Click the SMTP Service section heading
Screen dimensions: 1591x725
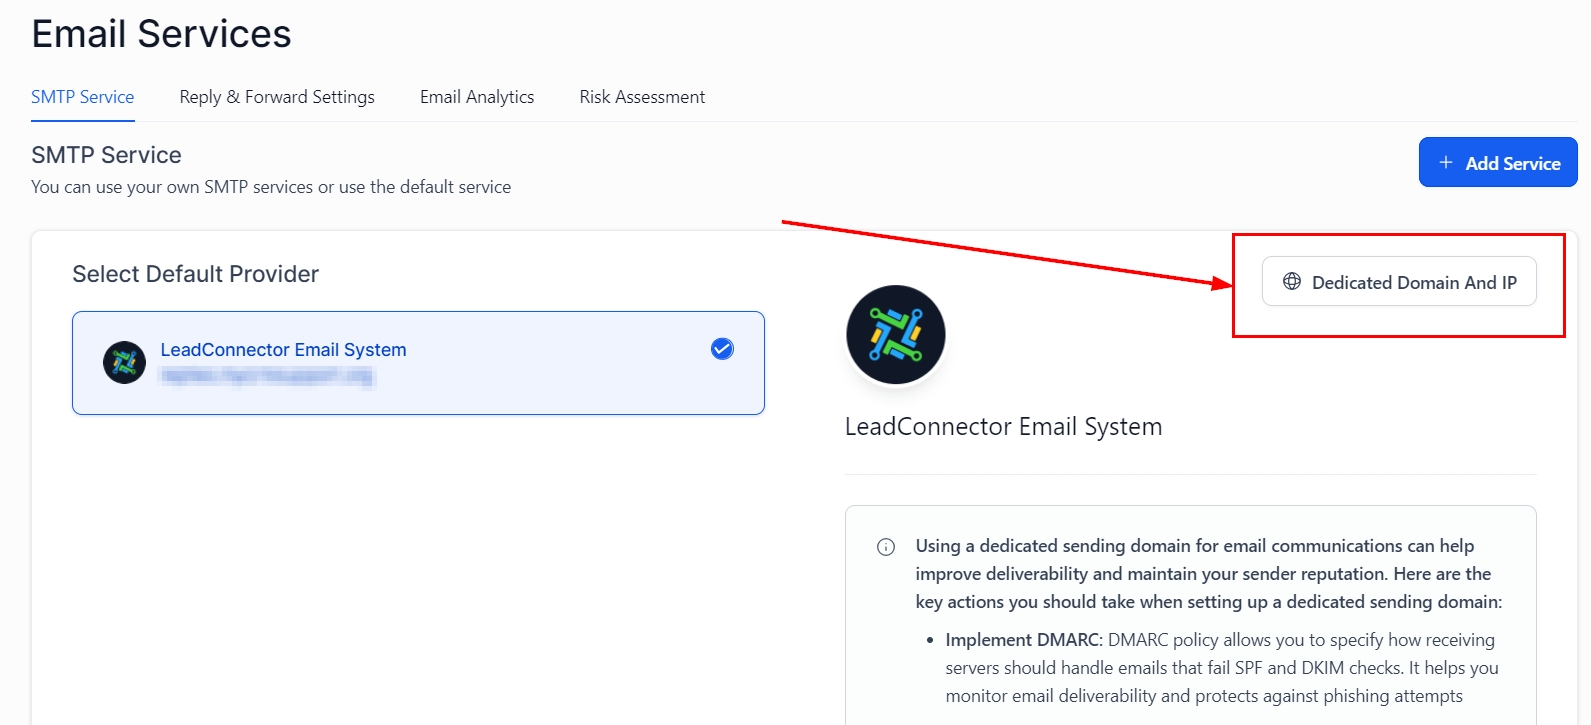pyautogui.click(x=106, y=155)
